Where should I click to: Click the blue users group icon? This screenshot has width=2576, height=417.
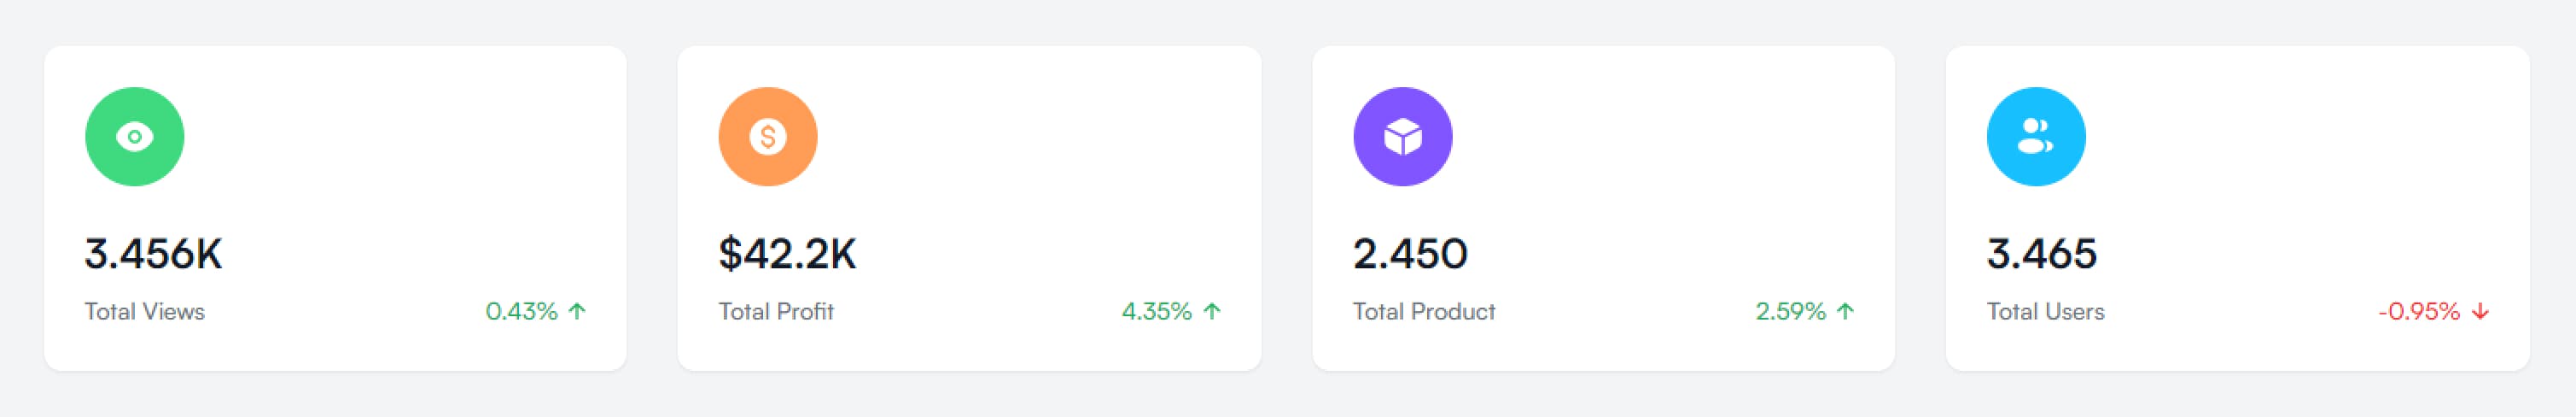point(2035,137)
